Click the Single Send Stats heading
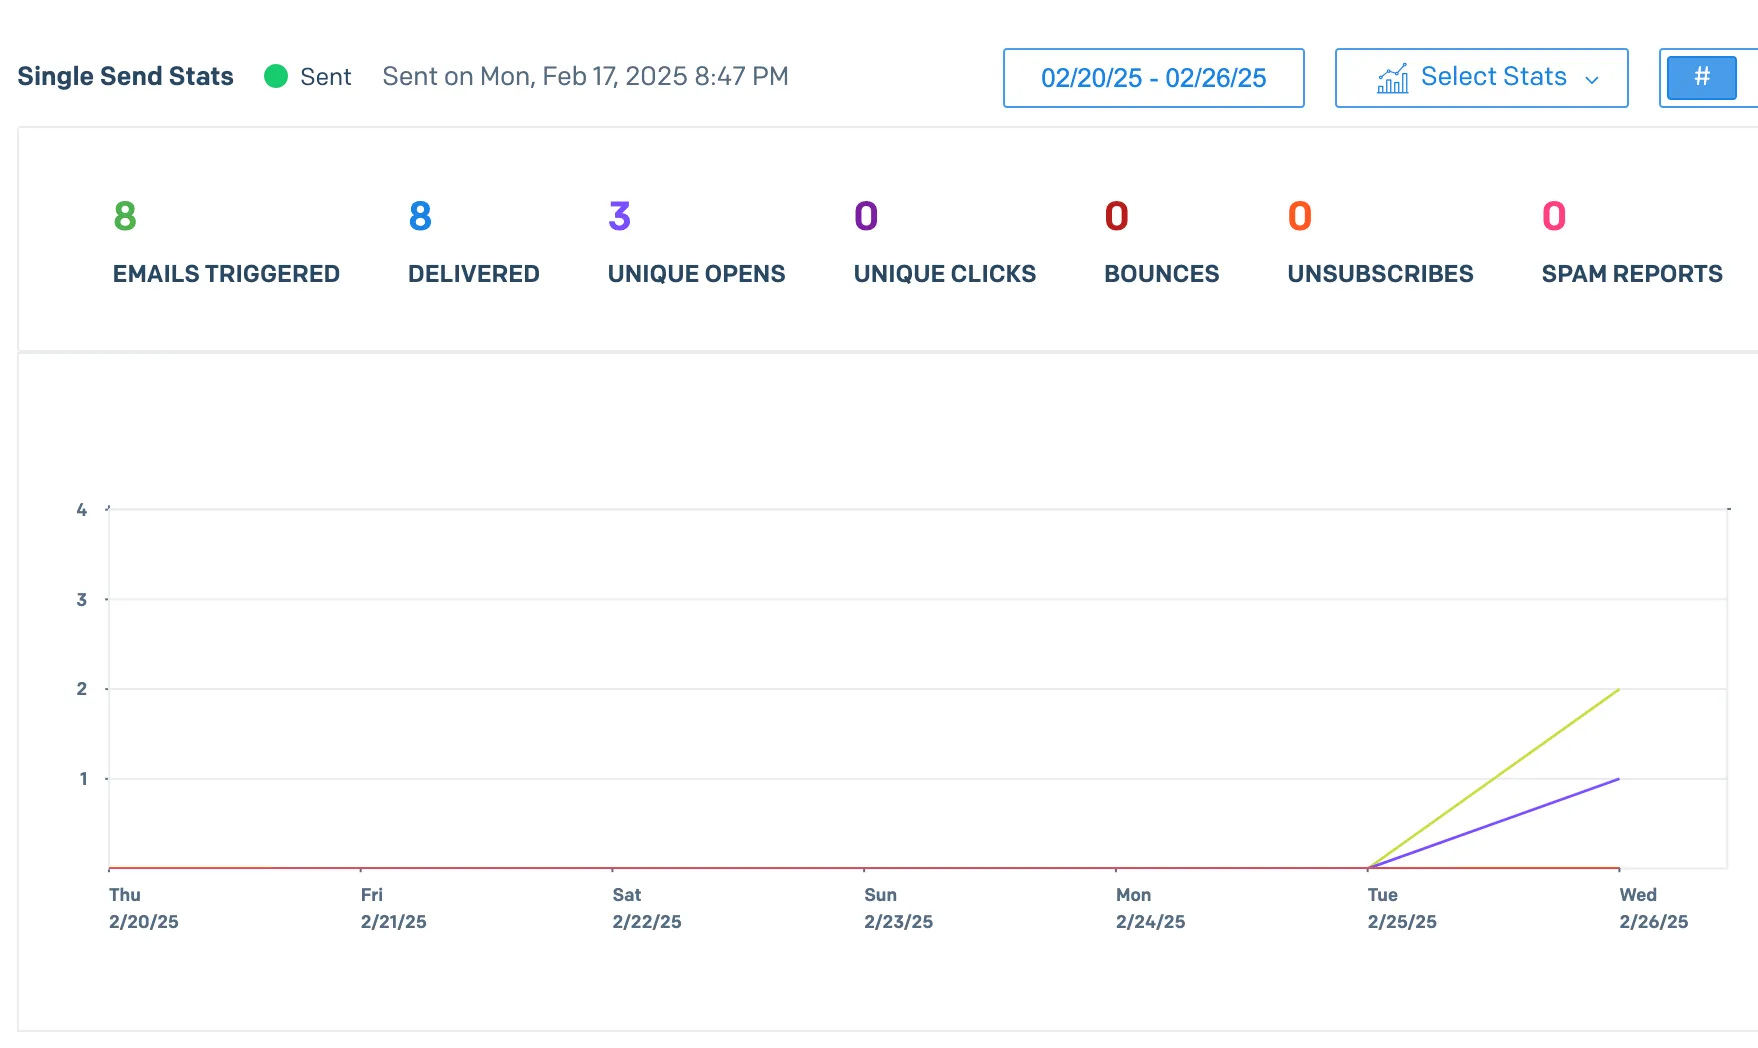 [125, 77]
